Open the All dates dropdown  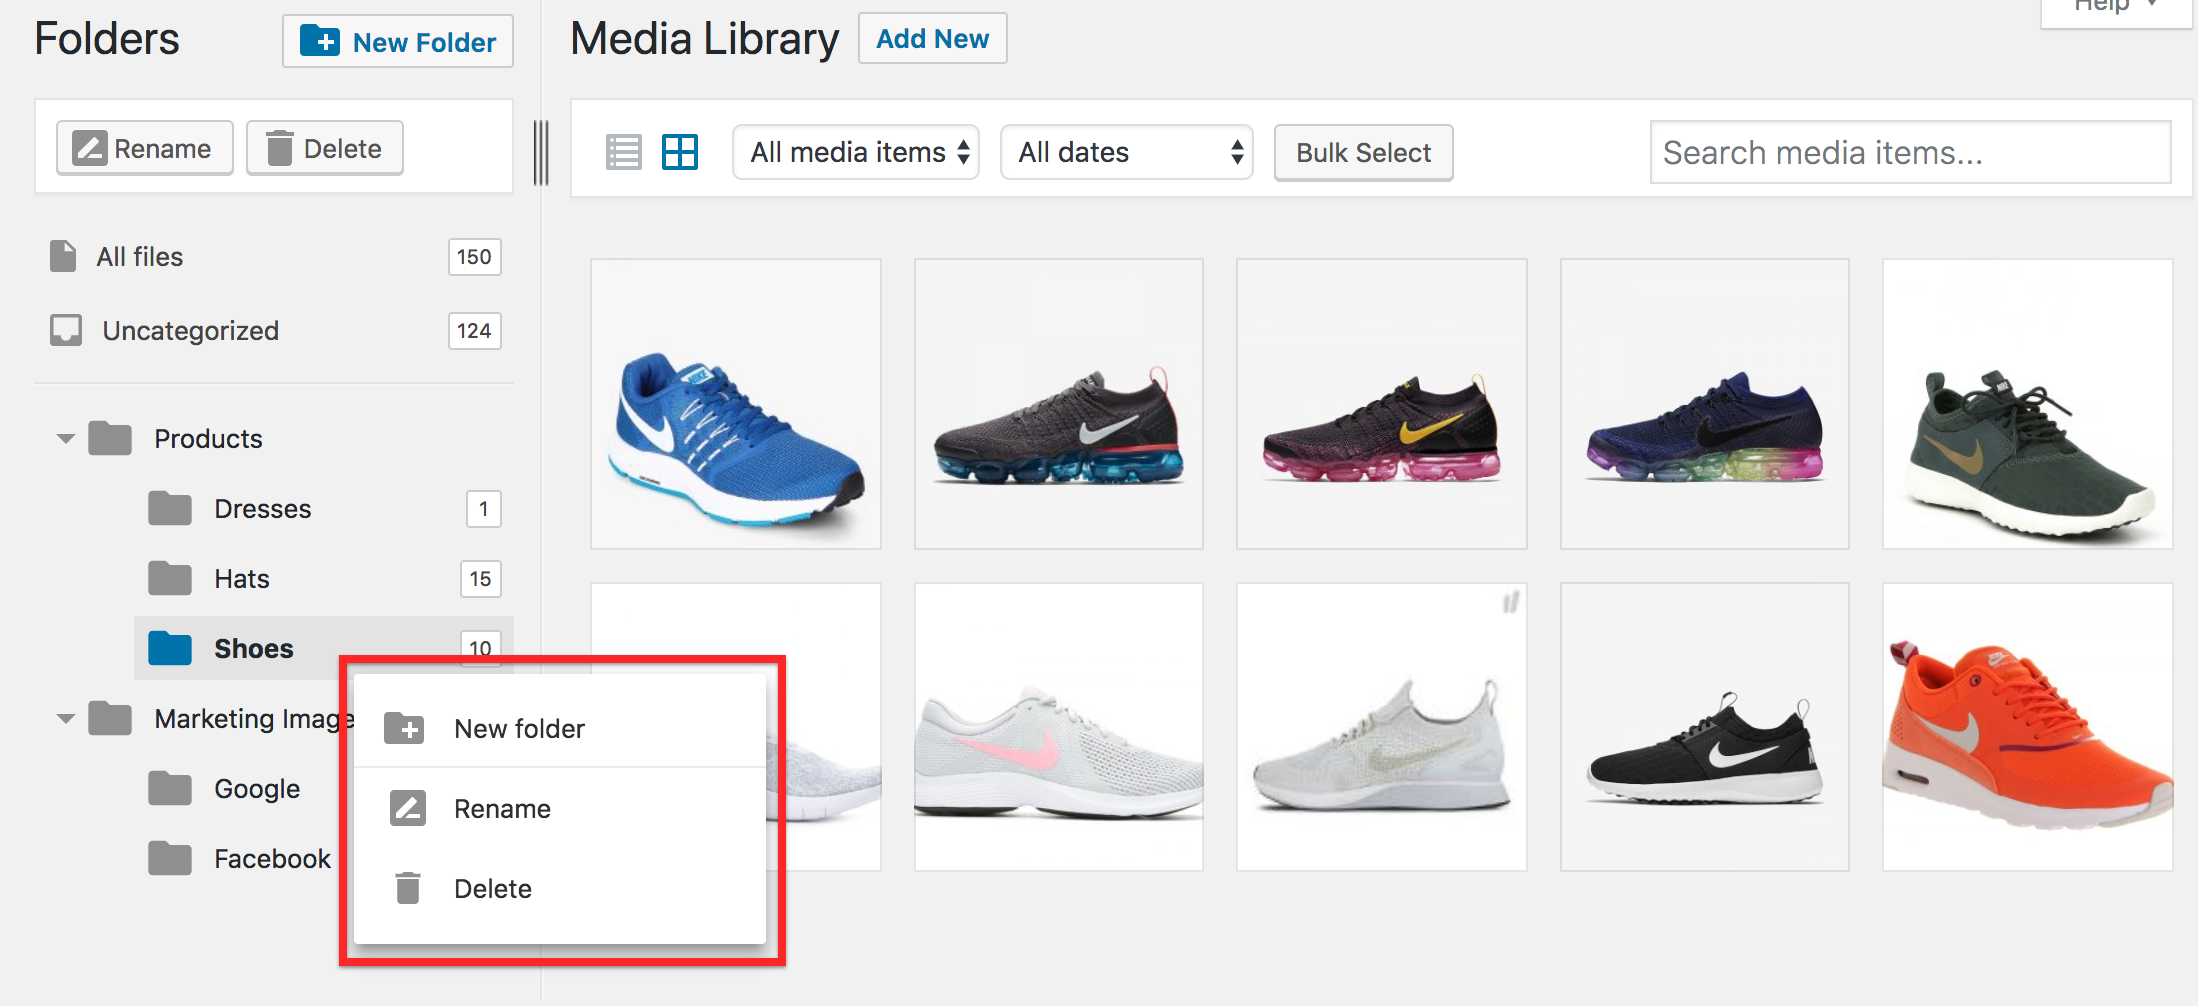[x=1127, y=152]
